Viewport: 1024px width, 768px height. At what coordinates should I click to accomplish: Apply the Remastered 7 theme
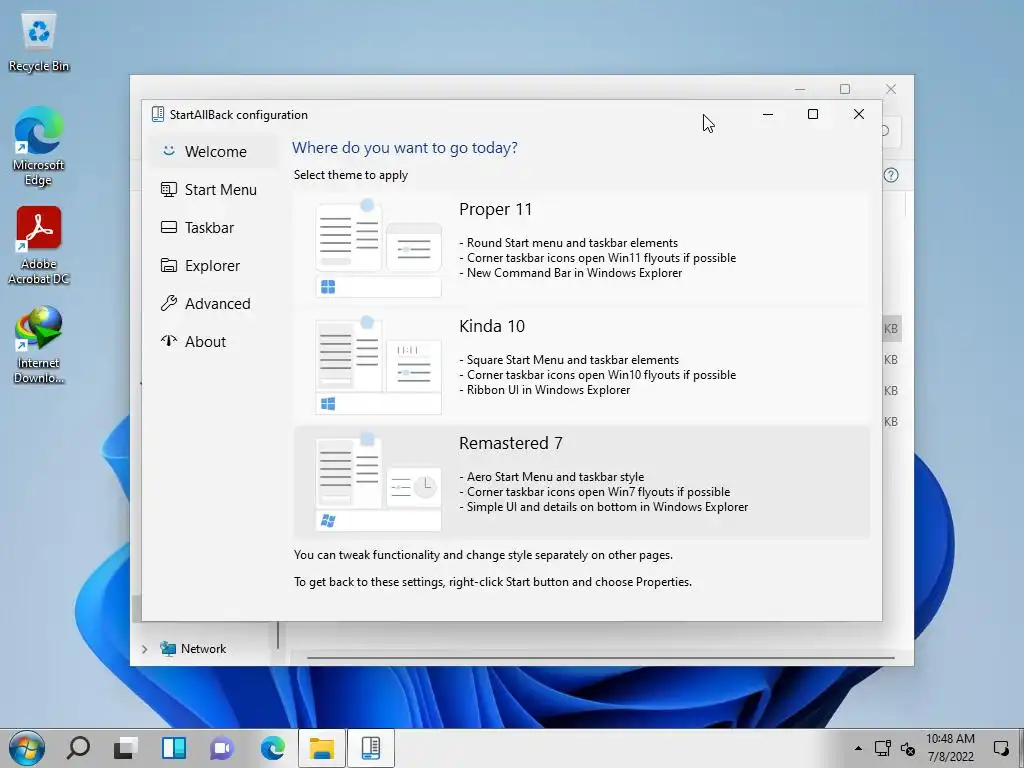point(581,483)
